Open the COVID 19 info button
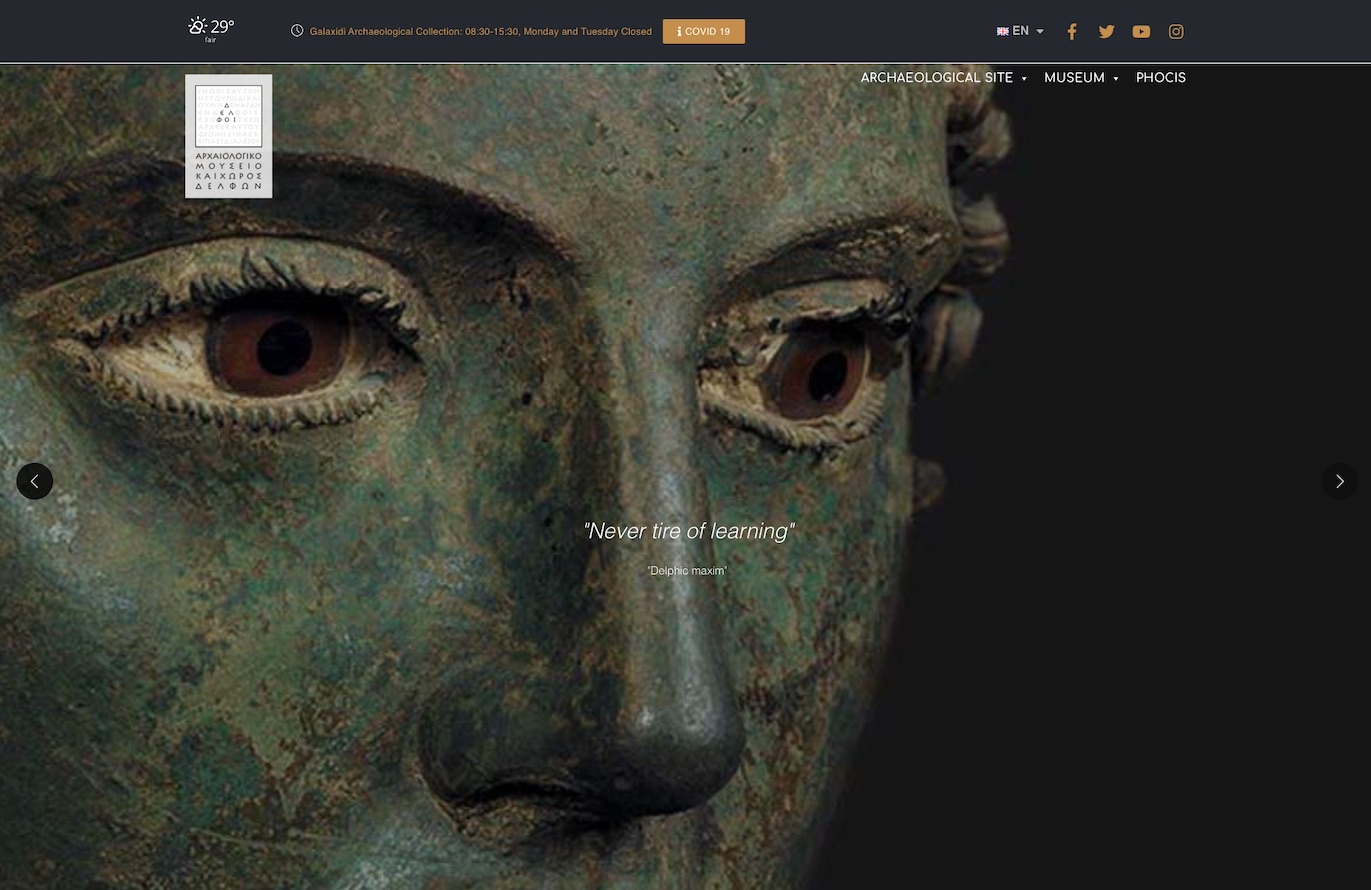The width and height of the screenshot is (1371, 890). click(x=704, y=32)
